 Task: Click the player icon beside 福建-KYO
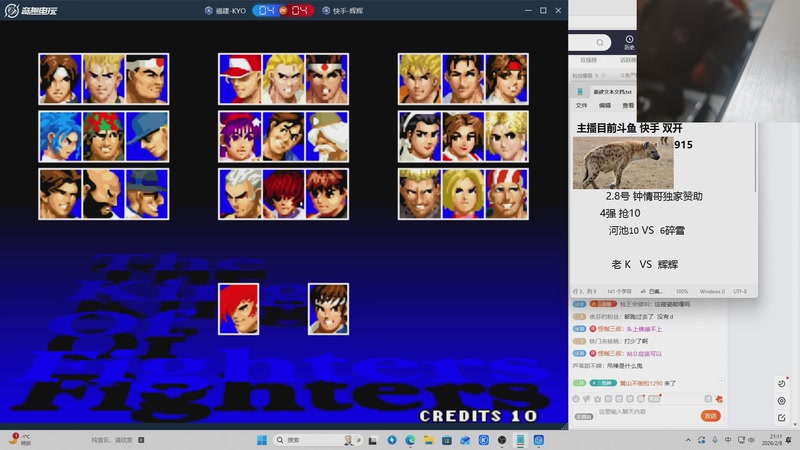coord(208,10)
